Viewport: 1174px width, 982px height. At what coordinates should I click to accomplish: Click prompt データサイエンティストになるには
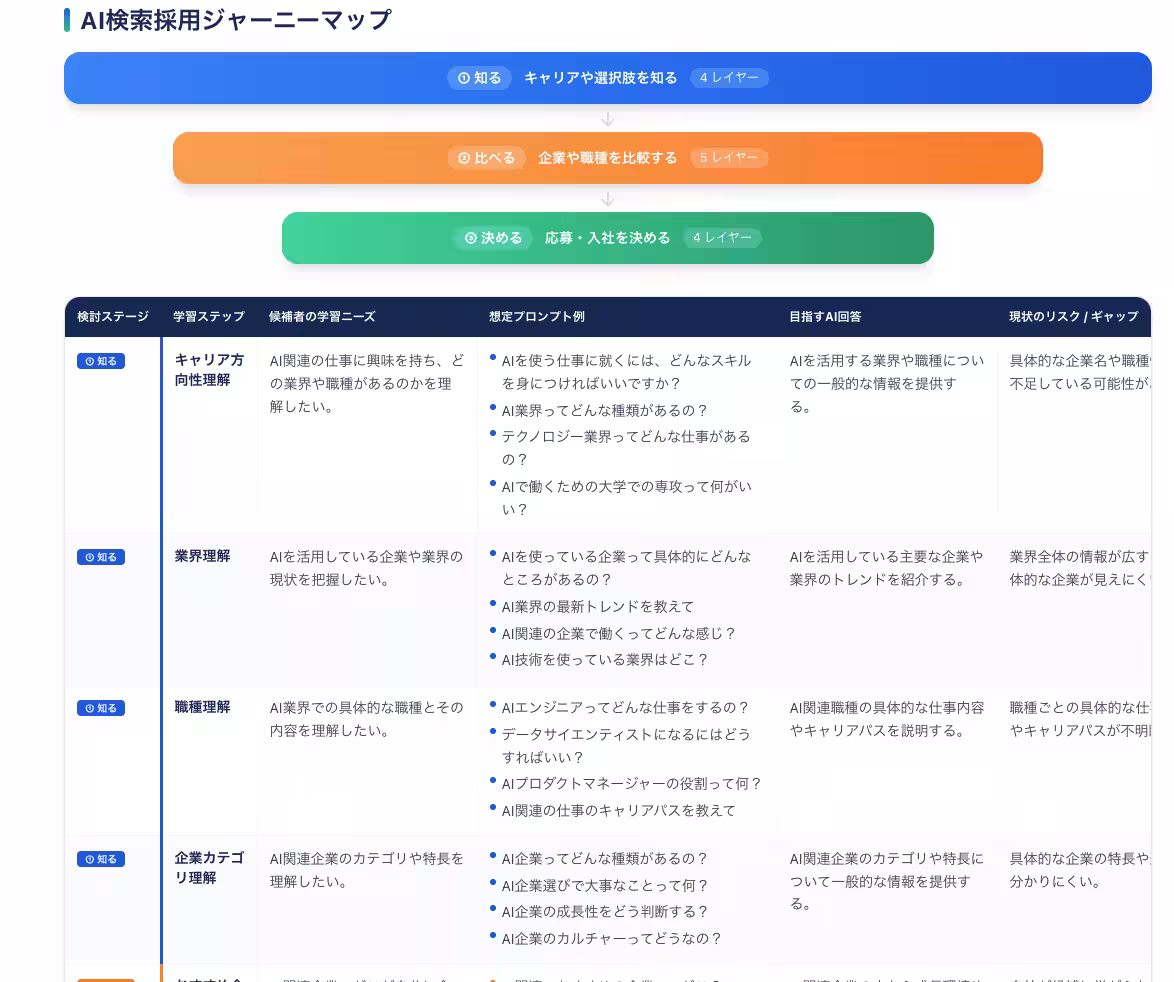pyautogui.click(x=626, y=745)
